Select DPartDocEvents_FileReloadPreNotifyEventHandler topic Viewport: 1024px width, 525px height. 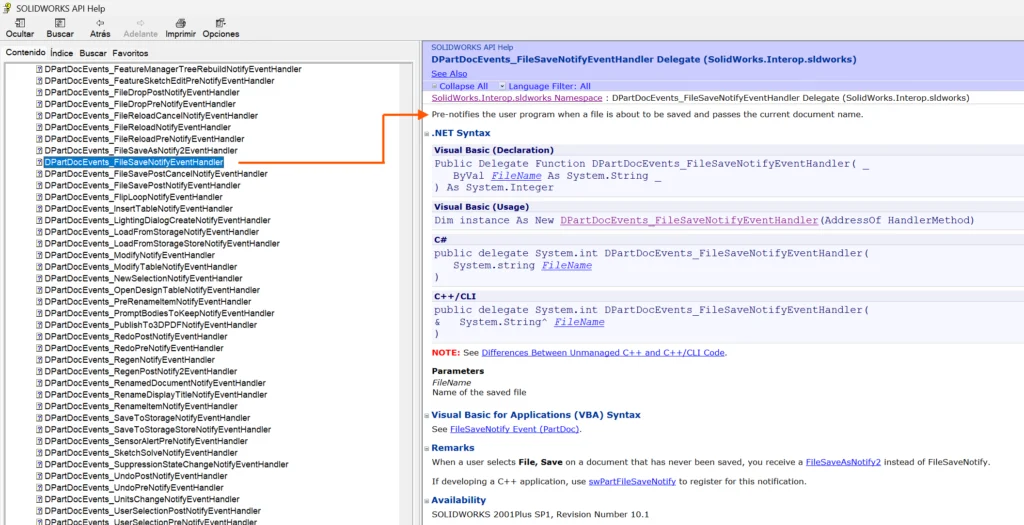pos(144,139)
